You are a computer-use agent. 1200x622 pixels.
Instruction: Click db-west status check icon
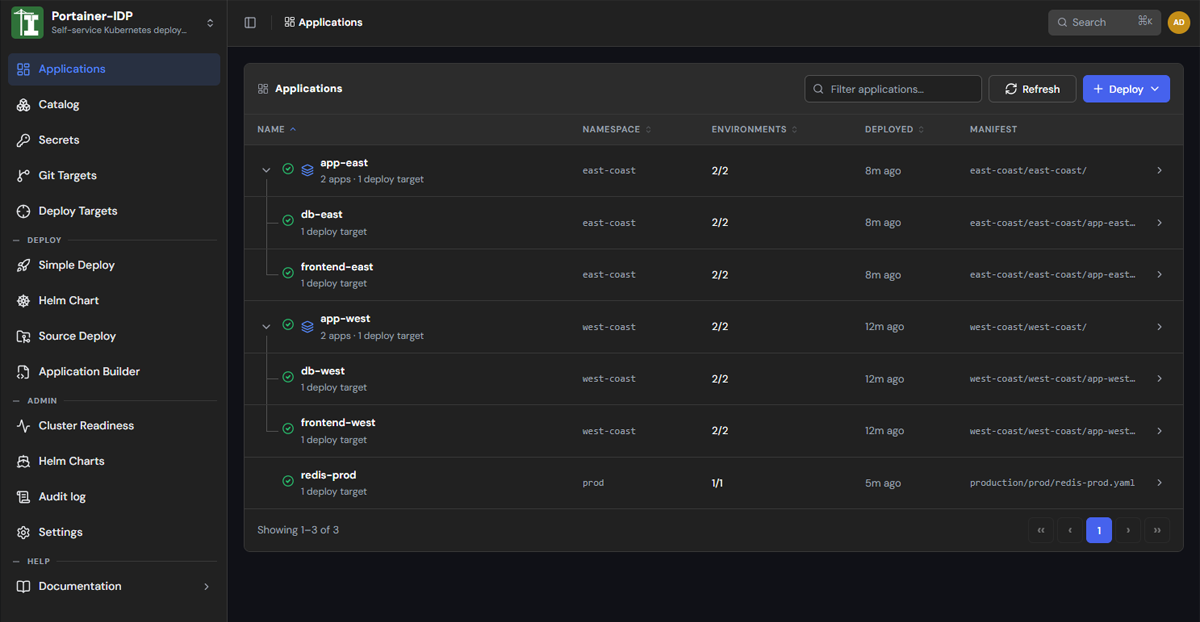[288, 378]
